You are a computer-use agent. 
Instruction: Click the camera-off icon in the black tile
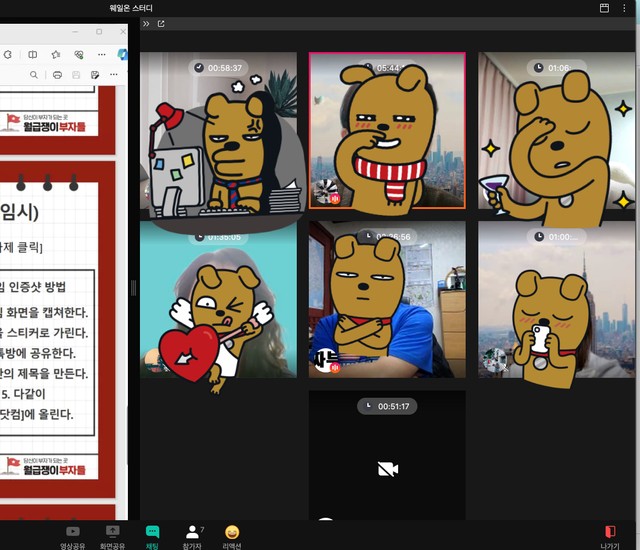pos(388,469)
